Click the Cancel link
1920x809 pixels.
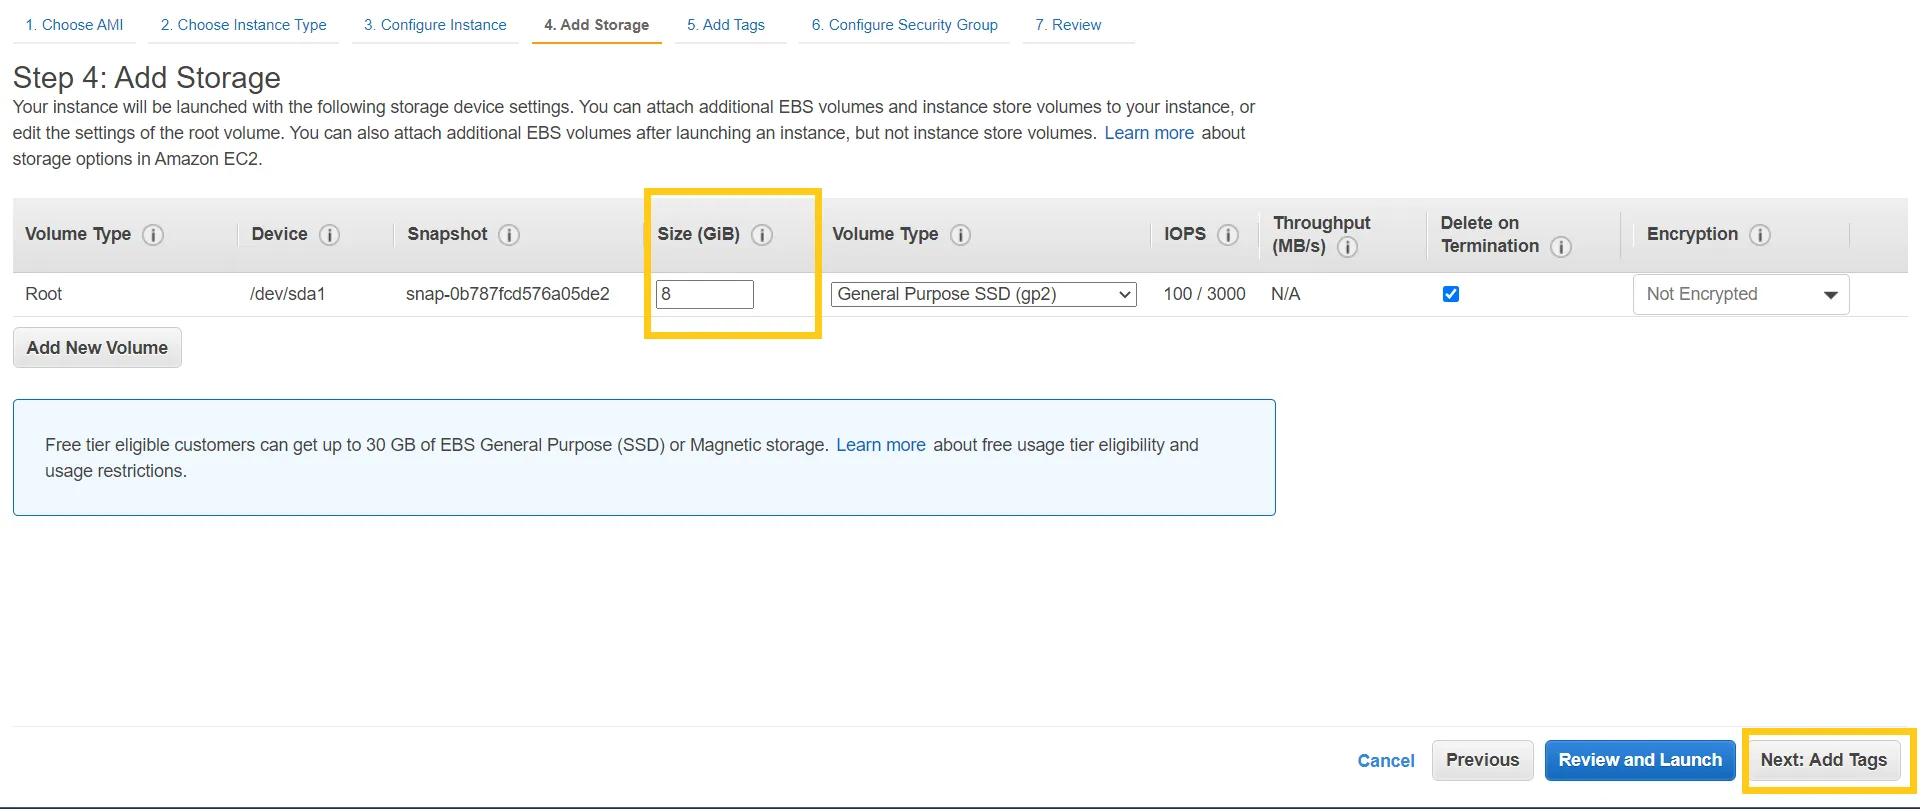pos(1385,761)
